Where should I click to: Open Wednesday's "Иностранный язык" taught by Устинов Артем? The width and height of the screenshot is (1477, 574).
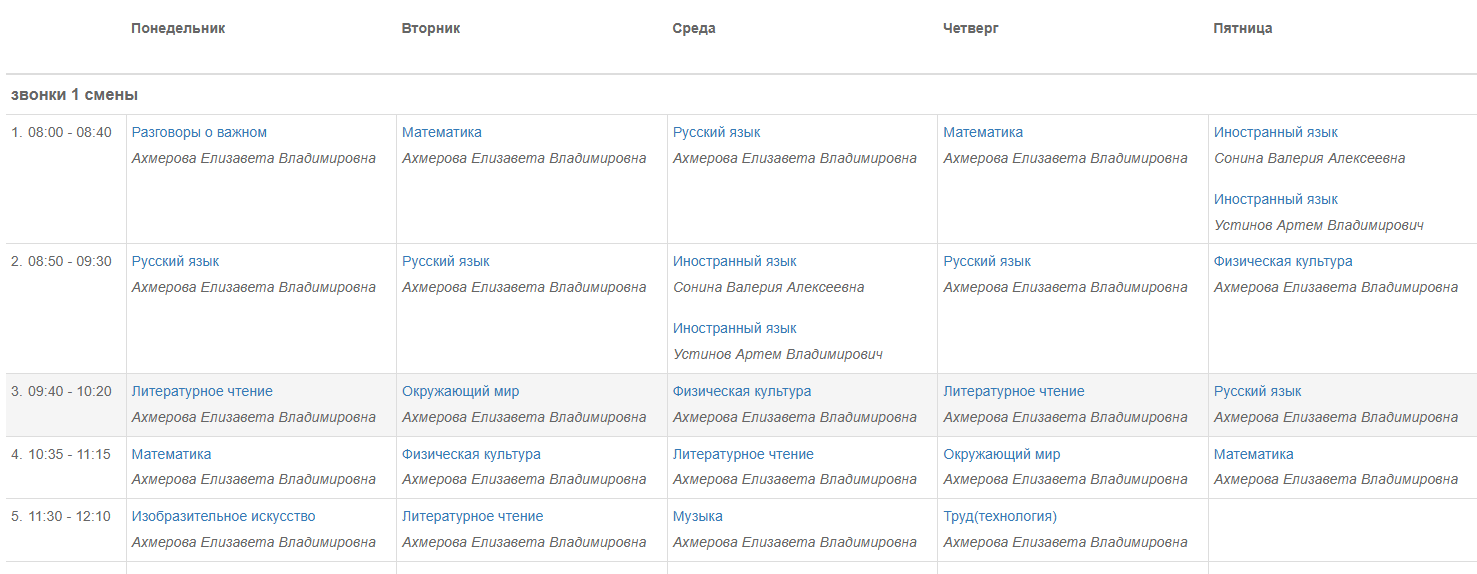[734, 329]
